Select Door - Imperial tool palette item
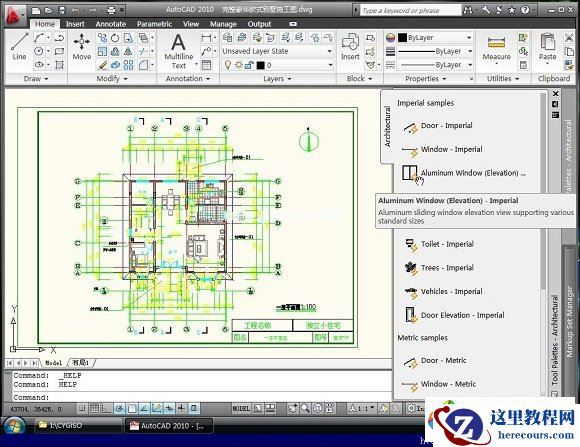Viewport: 580px width, 447px height. point(438,126)
